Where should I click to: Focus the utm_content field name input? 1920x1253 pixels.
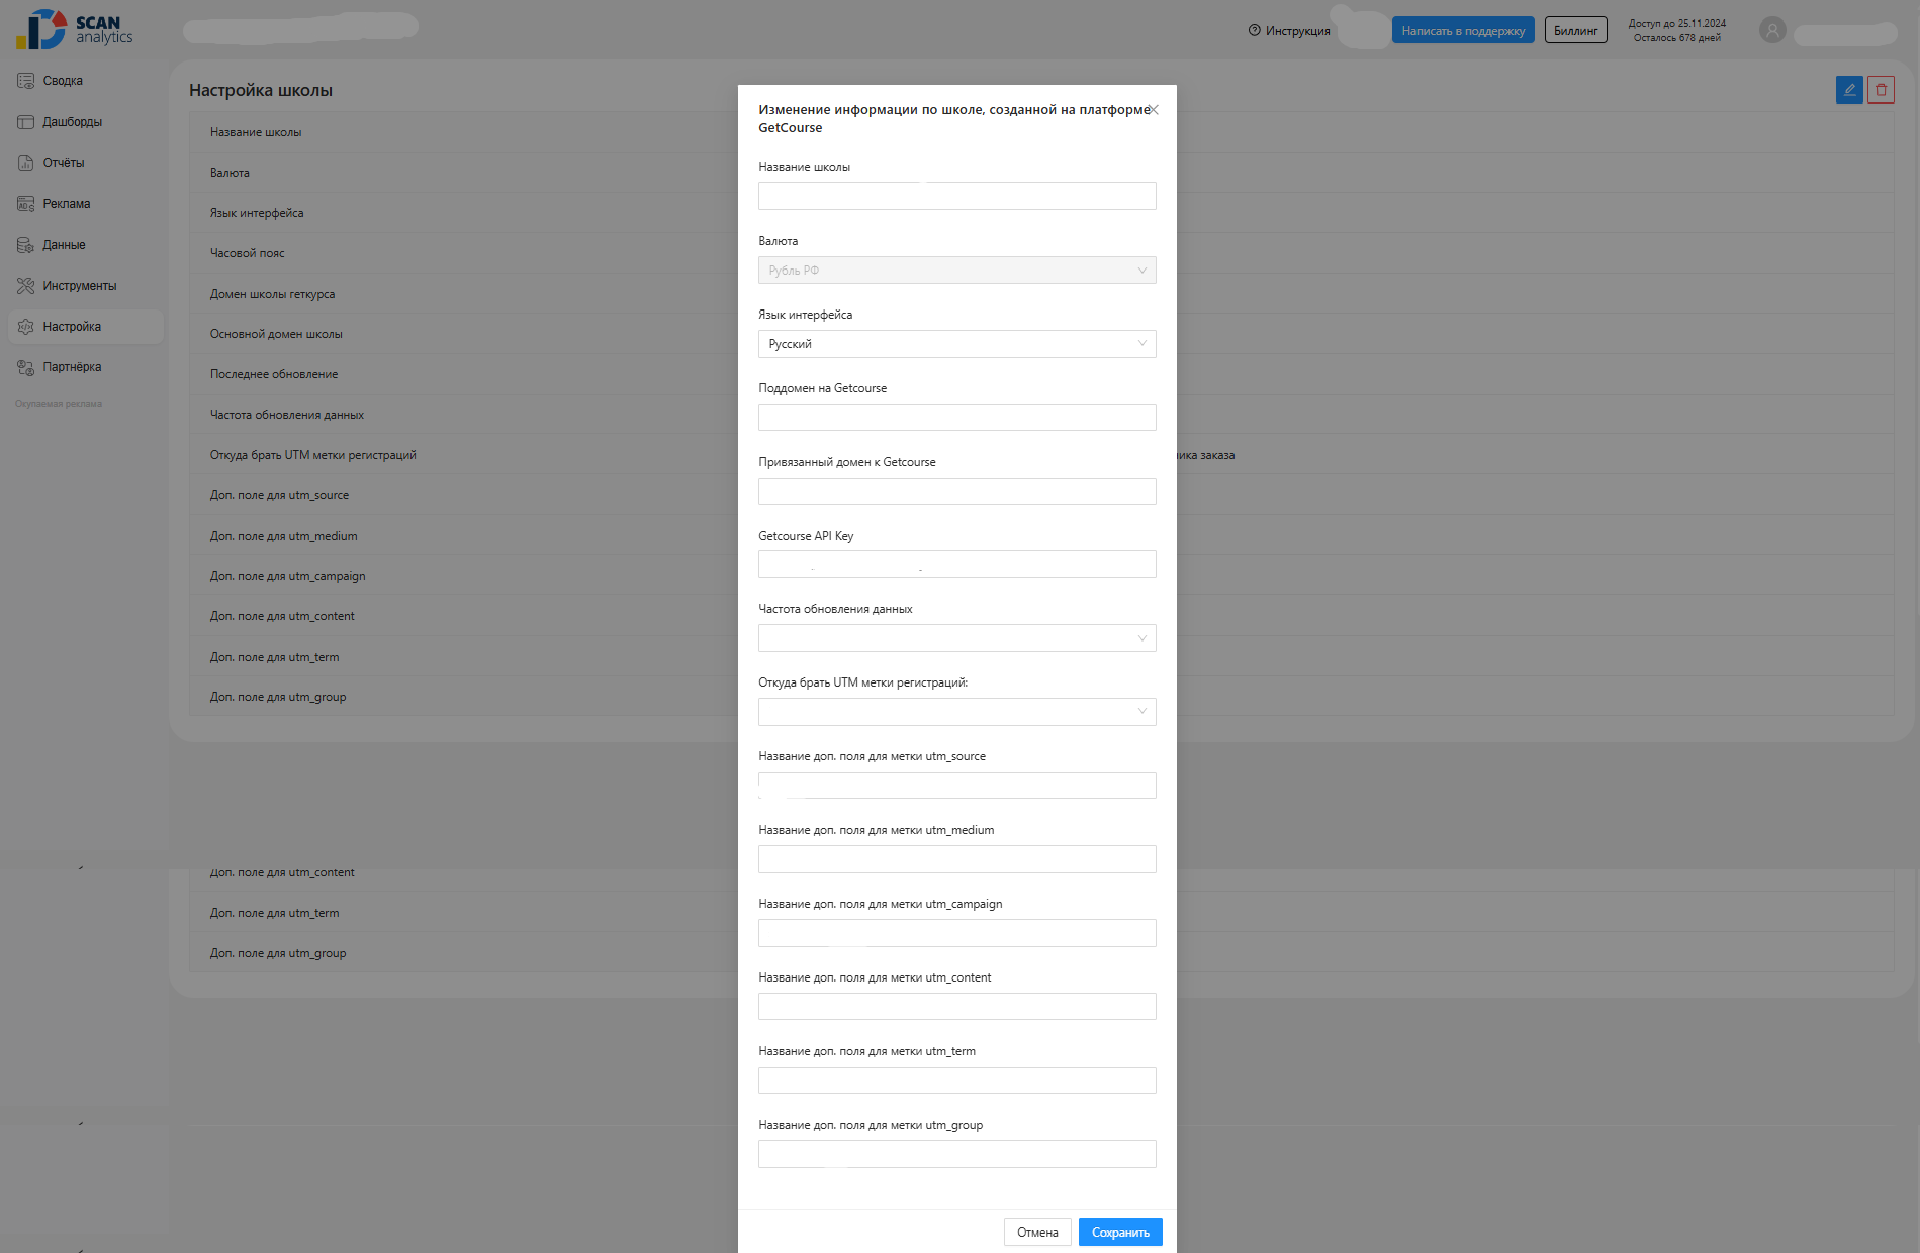coord(957,1006)
